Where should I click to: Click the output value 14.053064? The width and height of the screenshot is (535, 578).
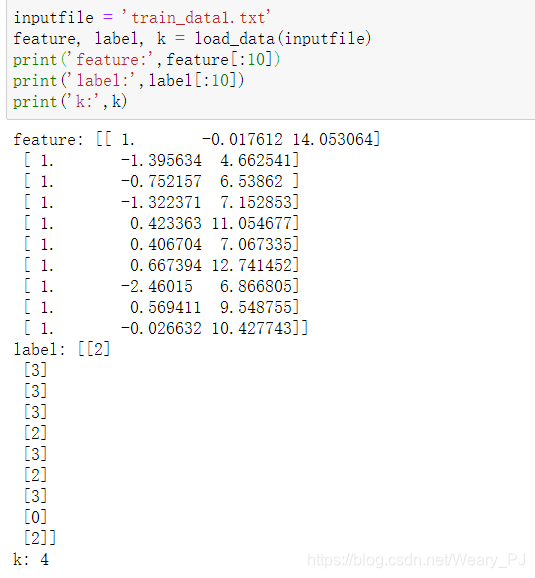[333, 140]
